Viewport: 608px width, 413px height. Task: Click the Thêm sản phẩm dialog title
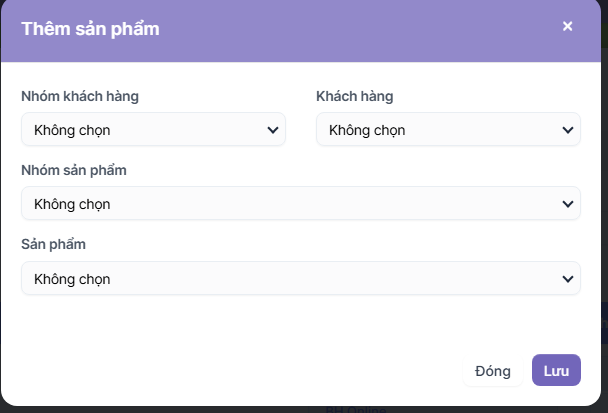tap(90, 29)
